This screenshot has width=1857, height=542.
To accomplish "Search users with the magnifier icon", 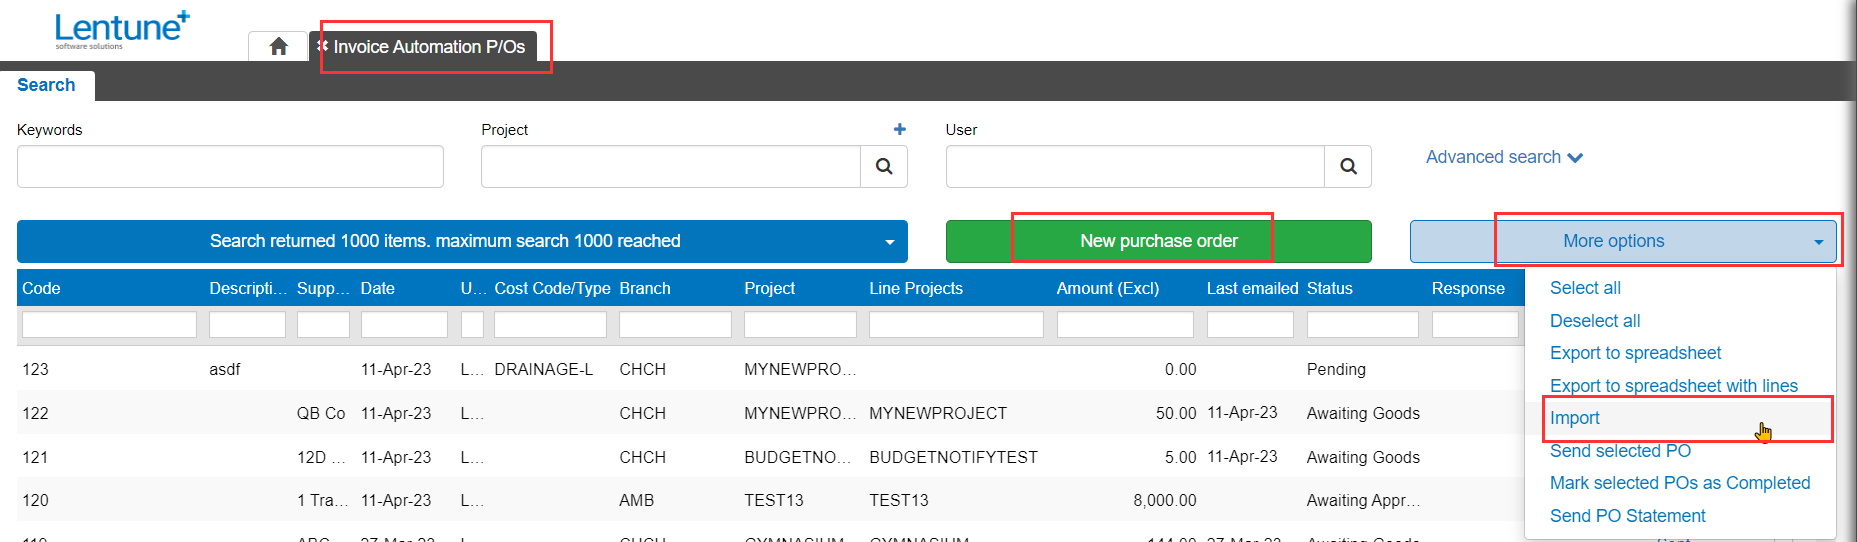I will tap(1348, 166).
